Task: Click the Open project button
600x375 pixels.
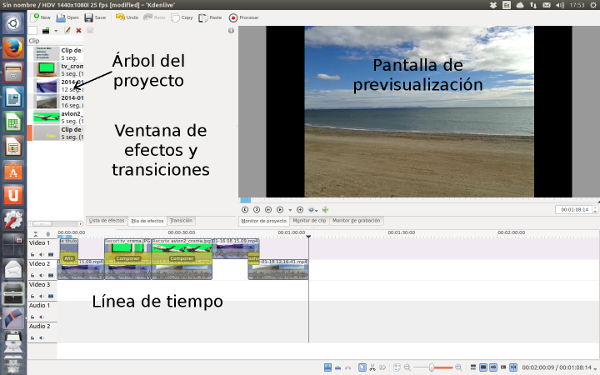Action: 67,18
